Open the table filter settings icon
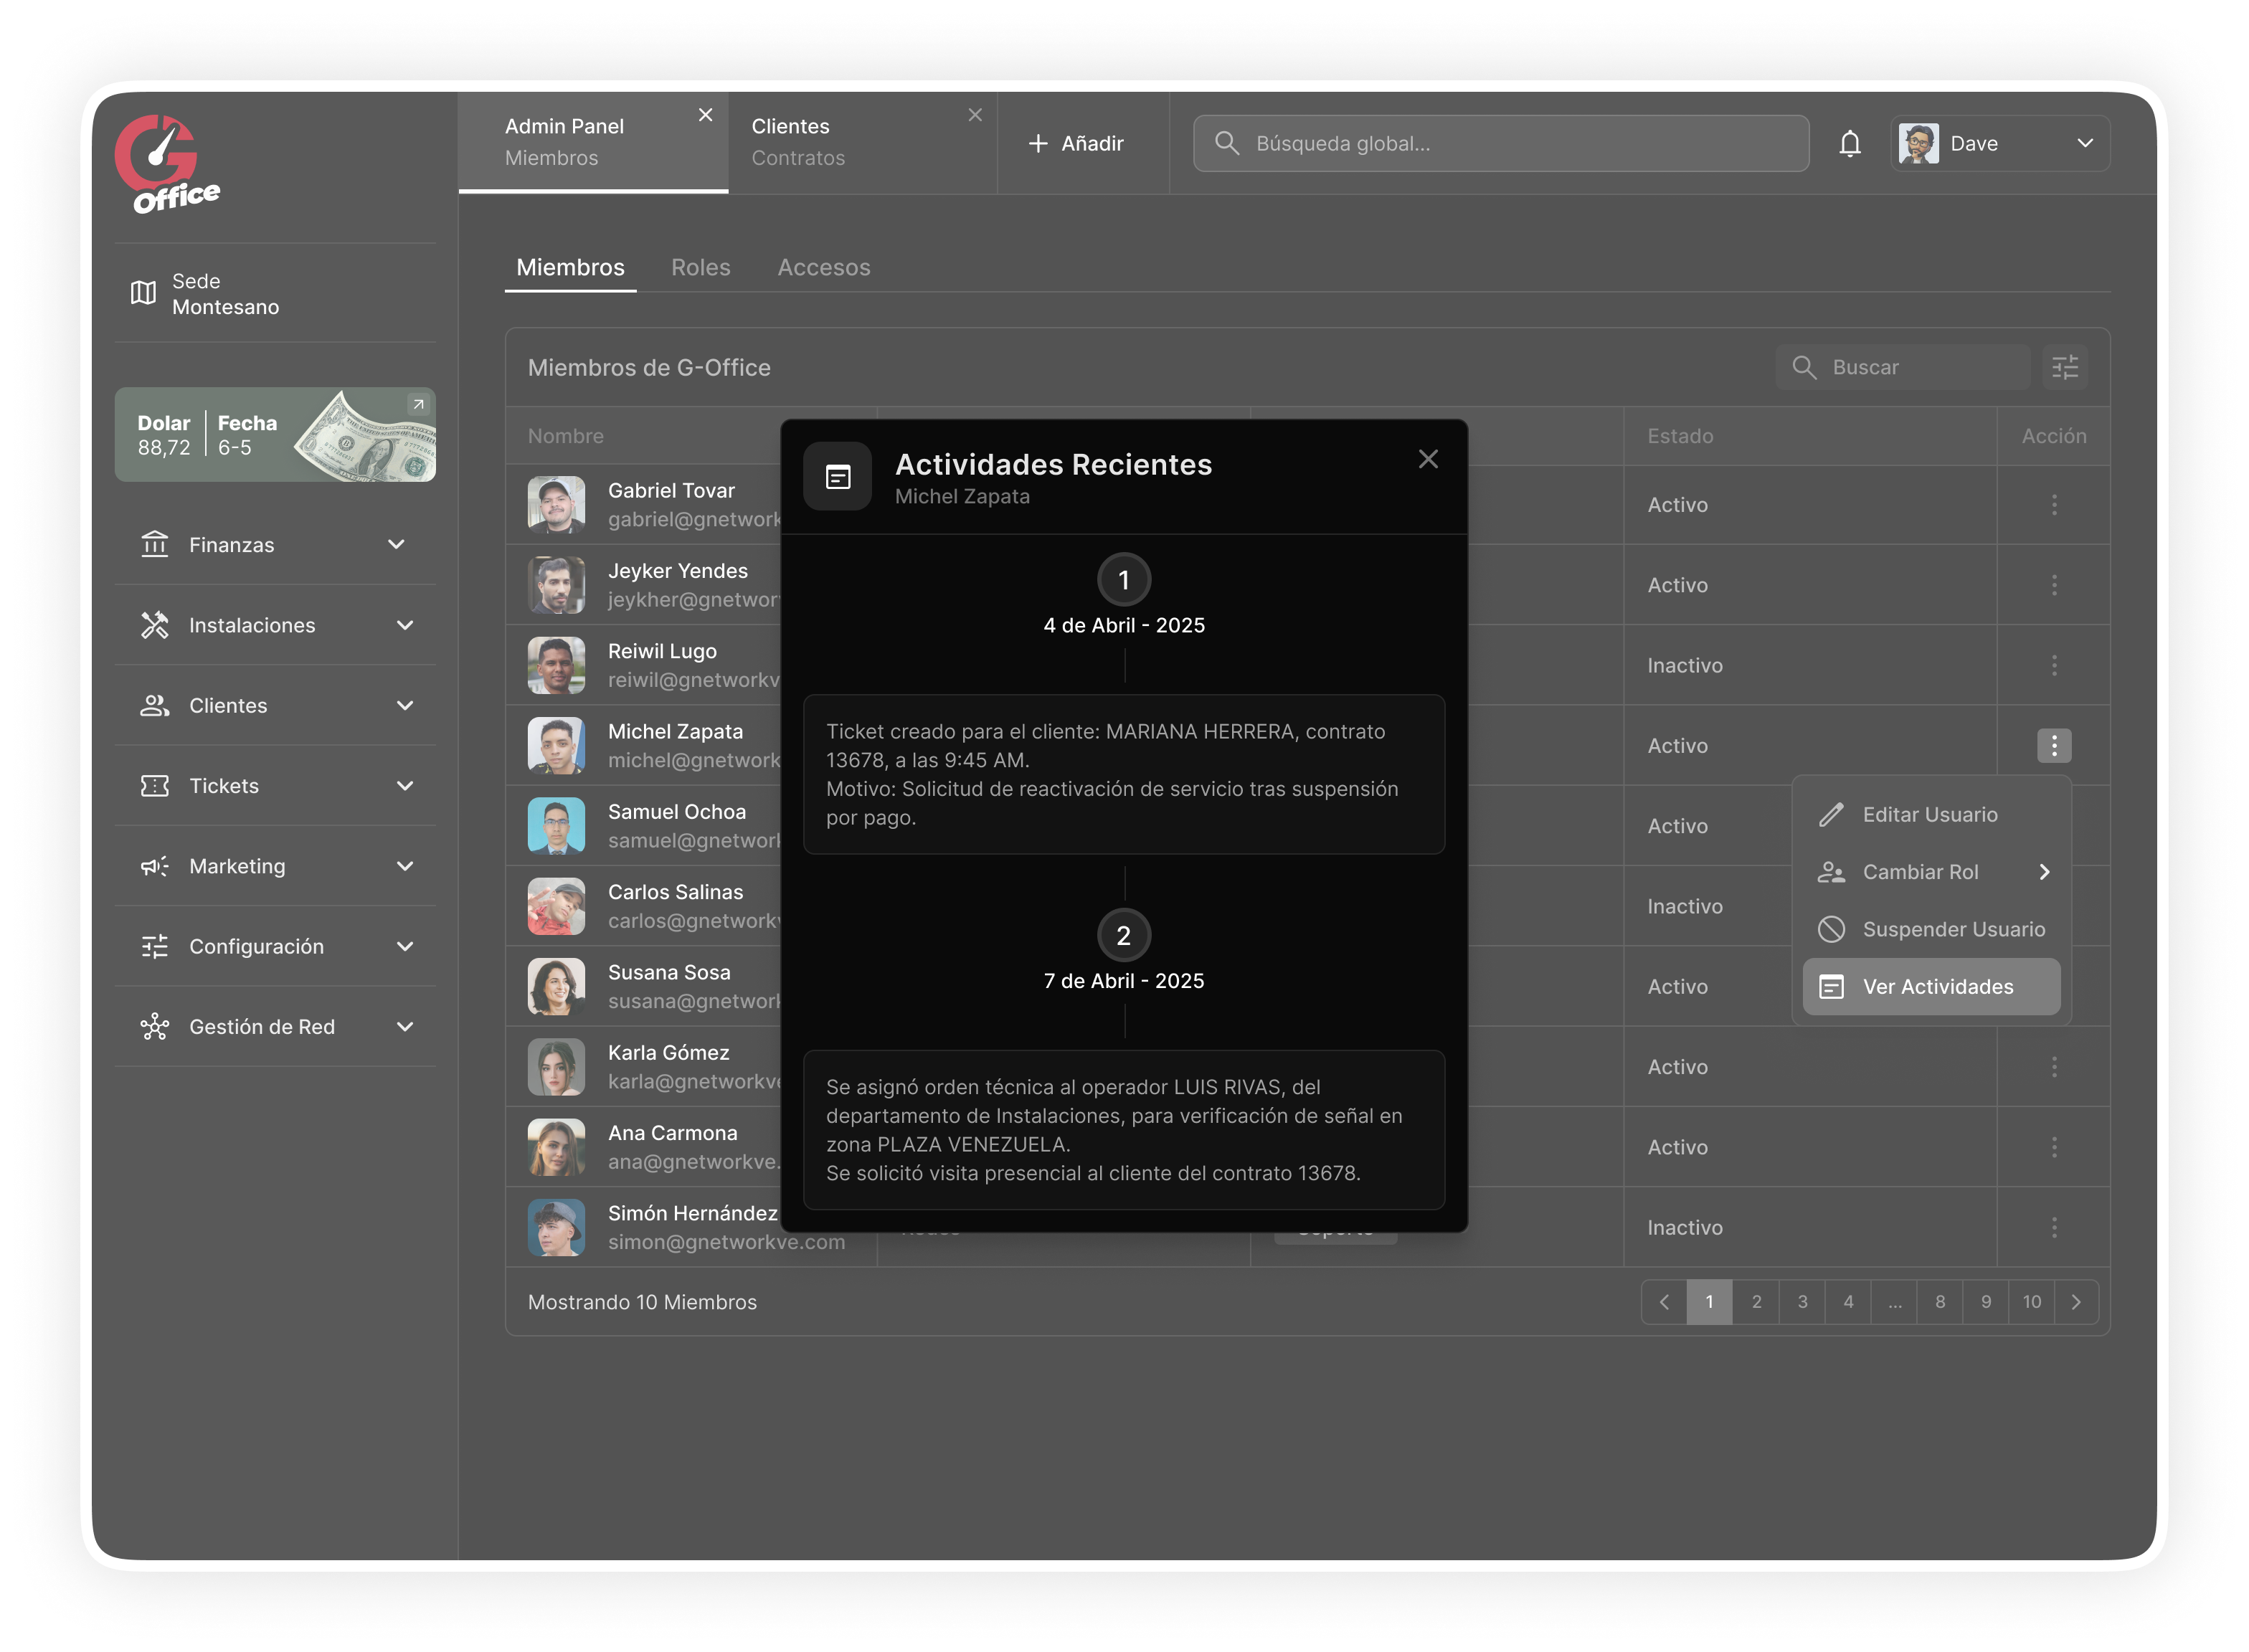 pyautogui.click(x=2064, y=367)
